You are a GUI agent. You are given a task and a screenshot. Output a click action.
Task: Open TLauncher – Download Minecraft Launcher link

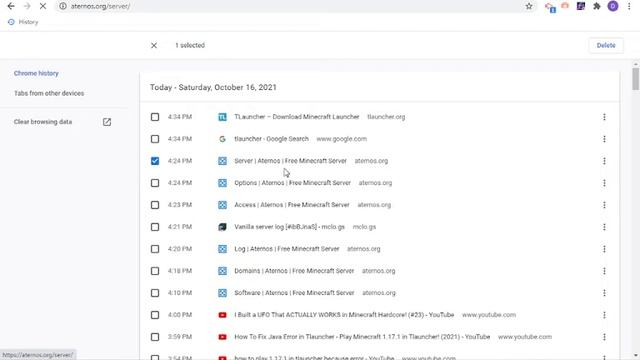point(297,117)
